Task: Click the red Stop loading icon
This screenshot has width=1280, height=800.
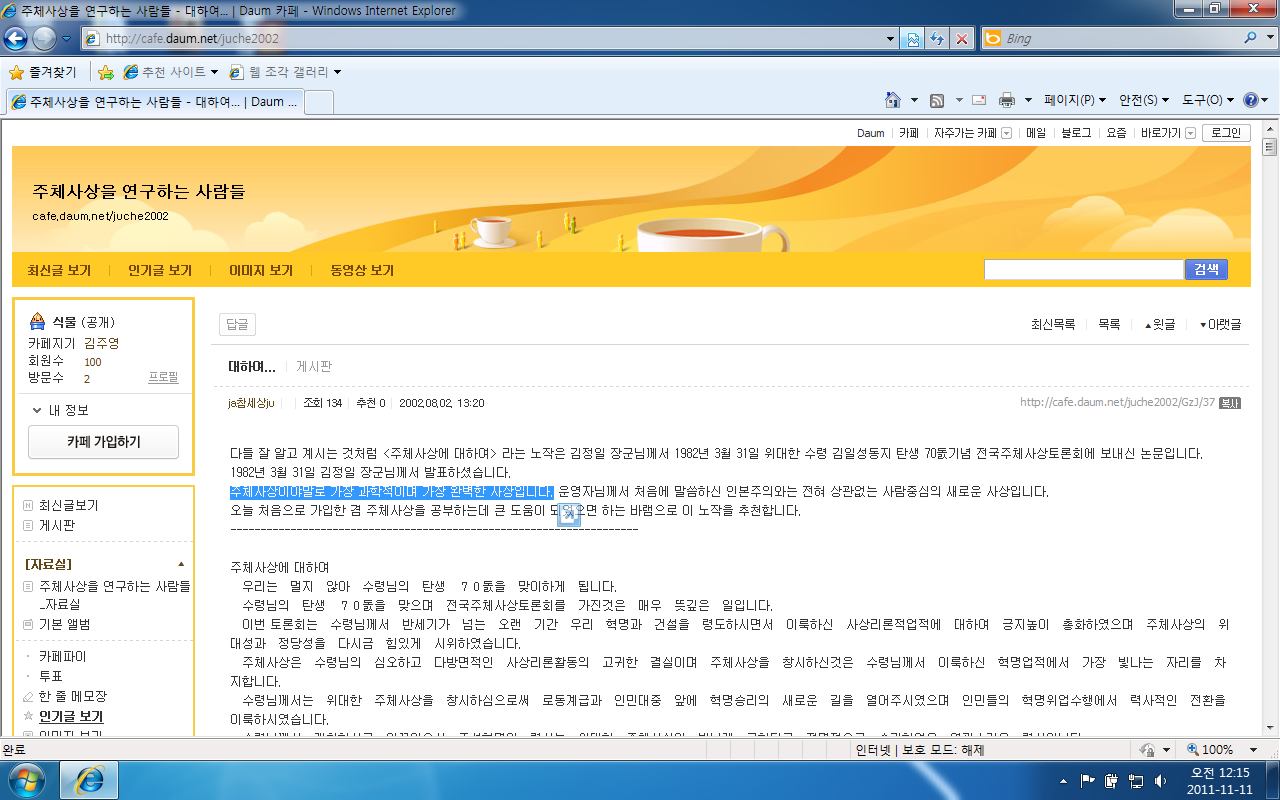Action: click(x=961, y=39)
